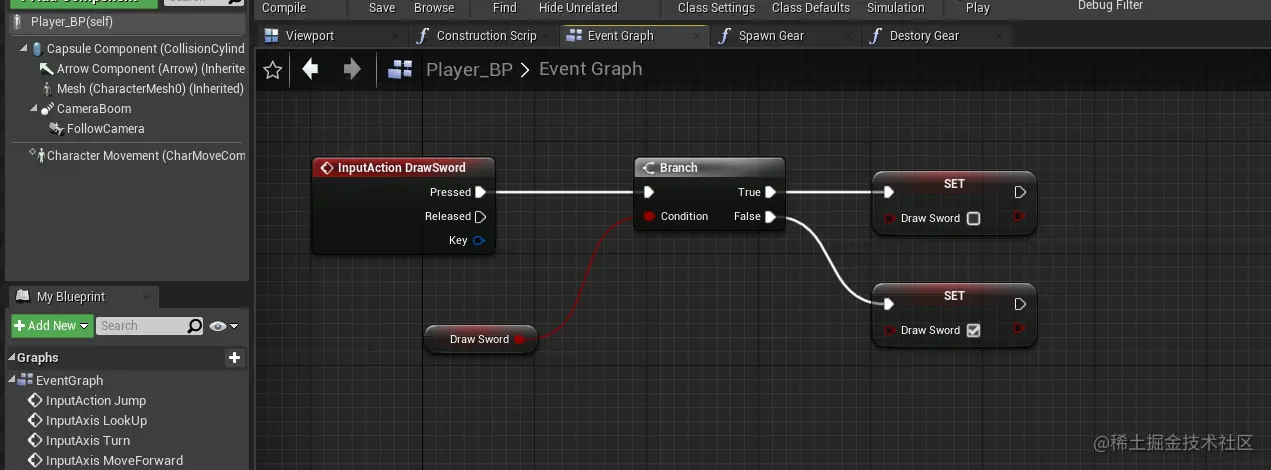The height and width of the screenshot is (470, 1271).
Task: Collapse the Capsule Component tree
Action: pyautogui.click(x=23, y=49)
